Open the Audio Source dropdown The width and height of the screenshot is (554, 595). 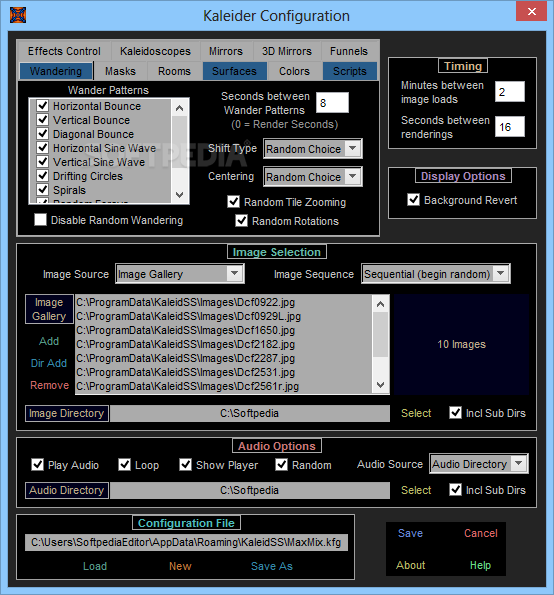(x=479, y=464)
